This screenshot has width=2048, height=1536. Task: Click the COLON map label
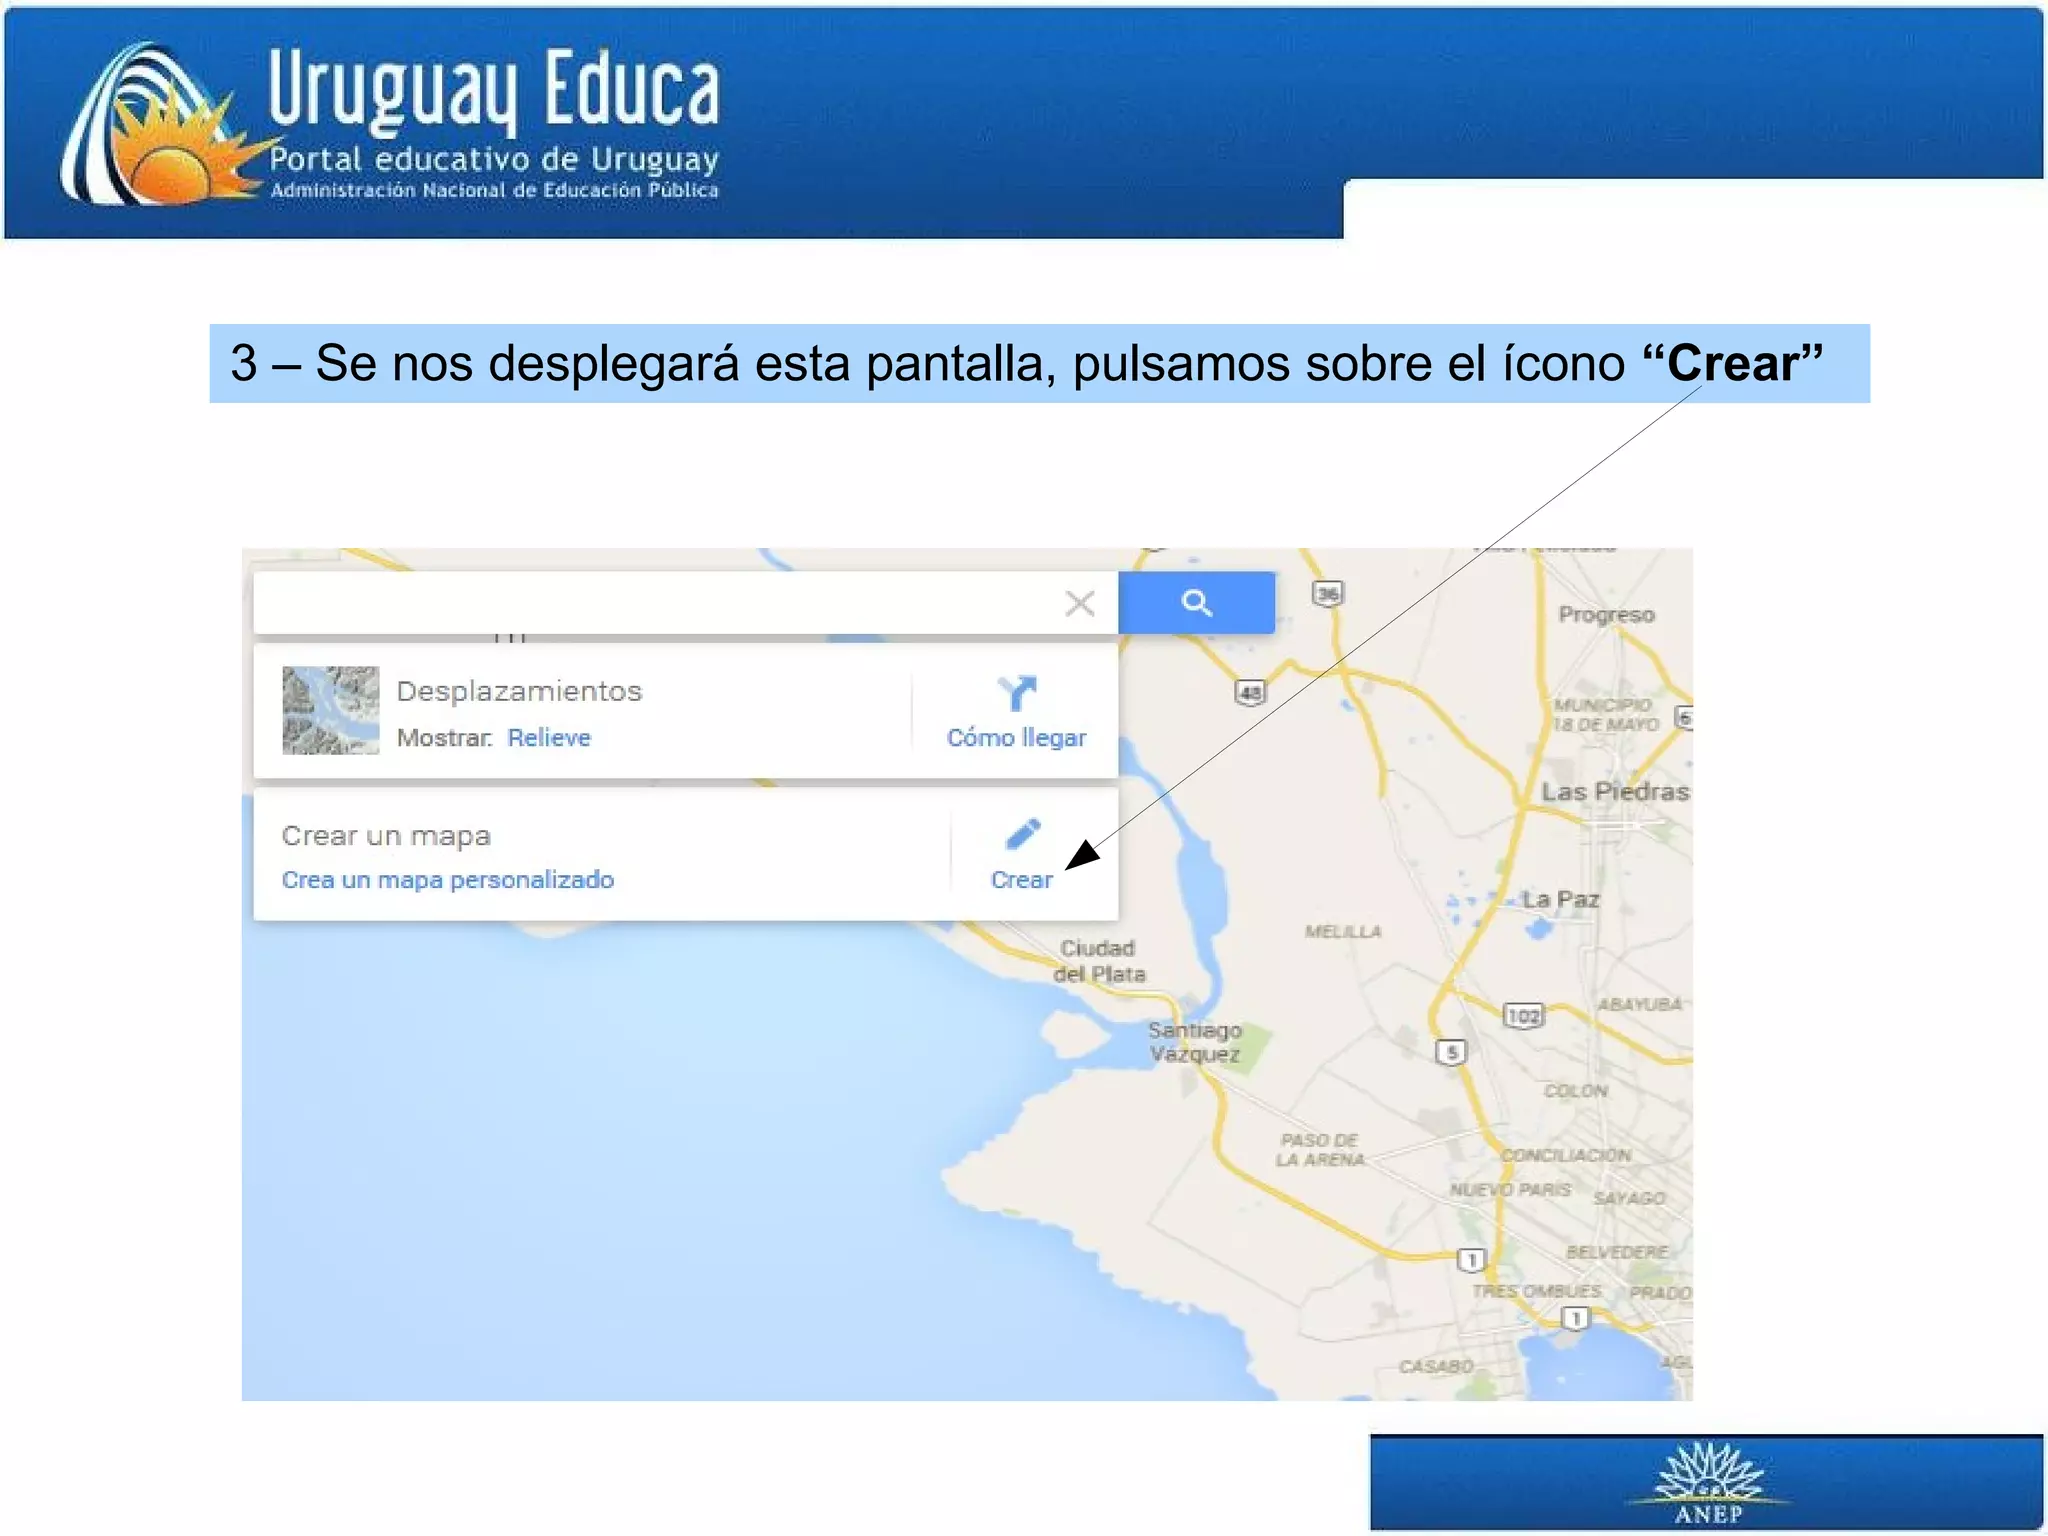pos(1575,1091)
